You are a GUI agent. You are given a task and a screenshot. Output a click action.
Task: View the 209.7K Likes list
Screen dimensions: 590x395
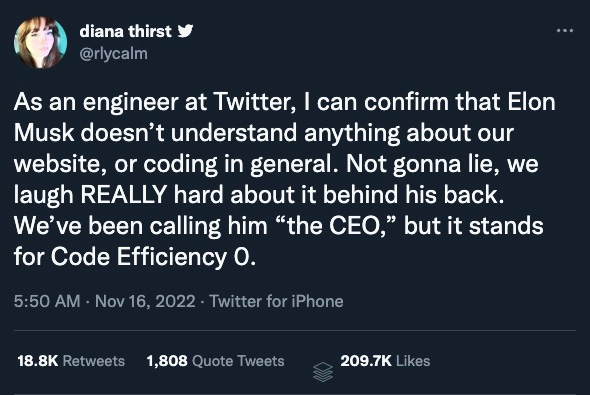point(385,361)
